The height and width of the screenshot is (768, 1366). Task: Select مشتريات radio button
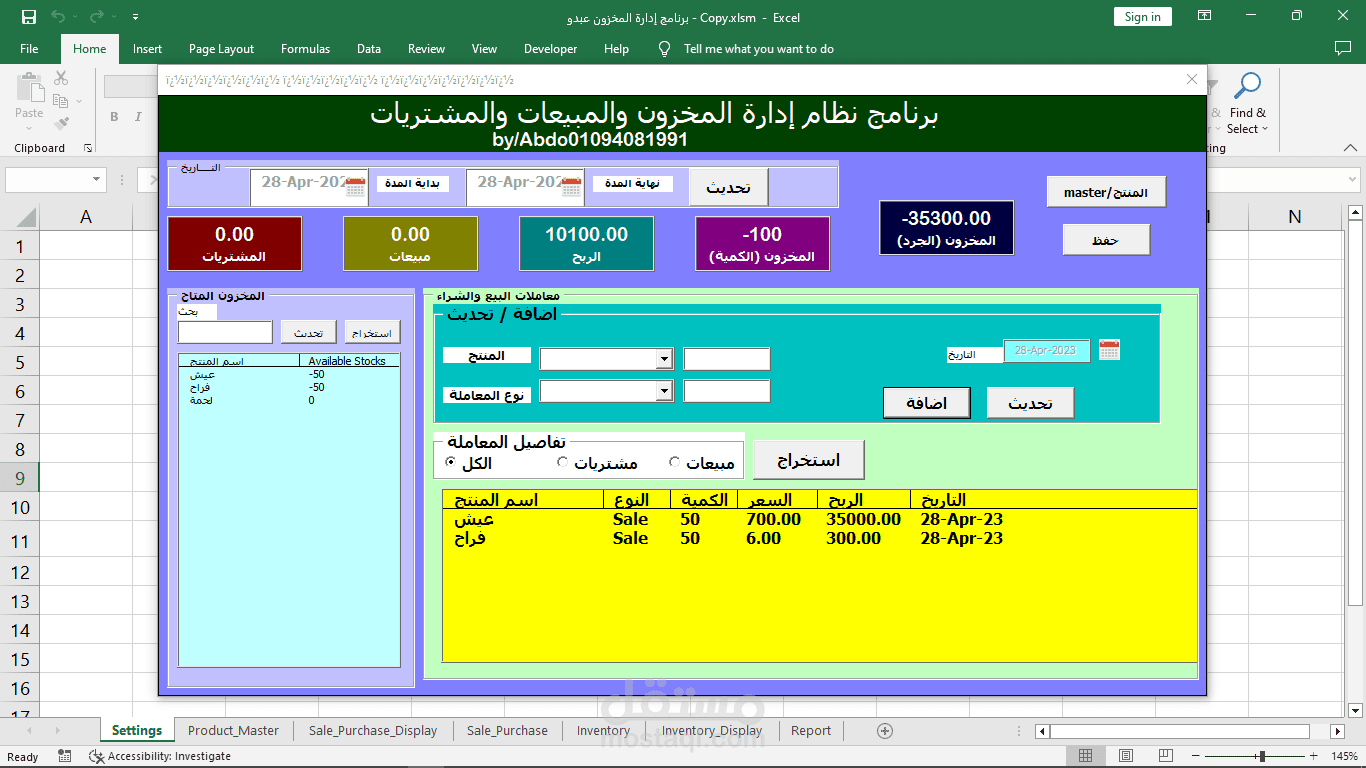pos(562,462)
